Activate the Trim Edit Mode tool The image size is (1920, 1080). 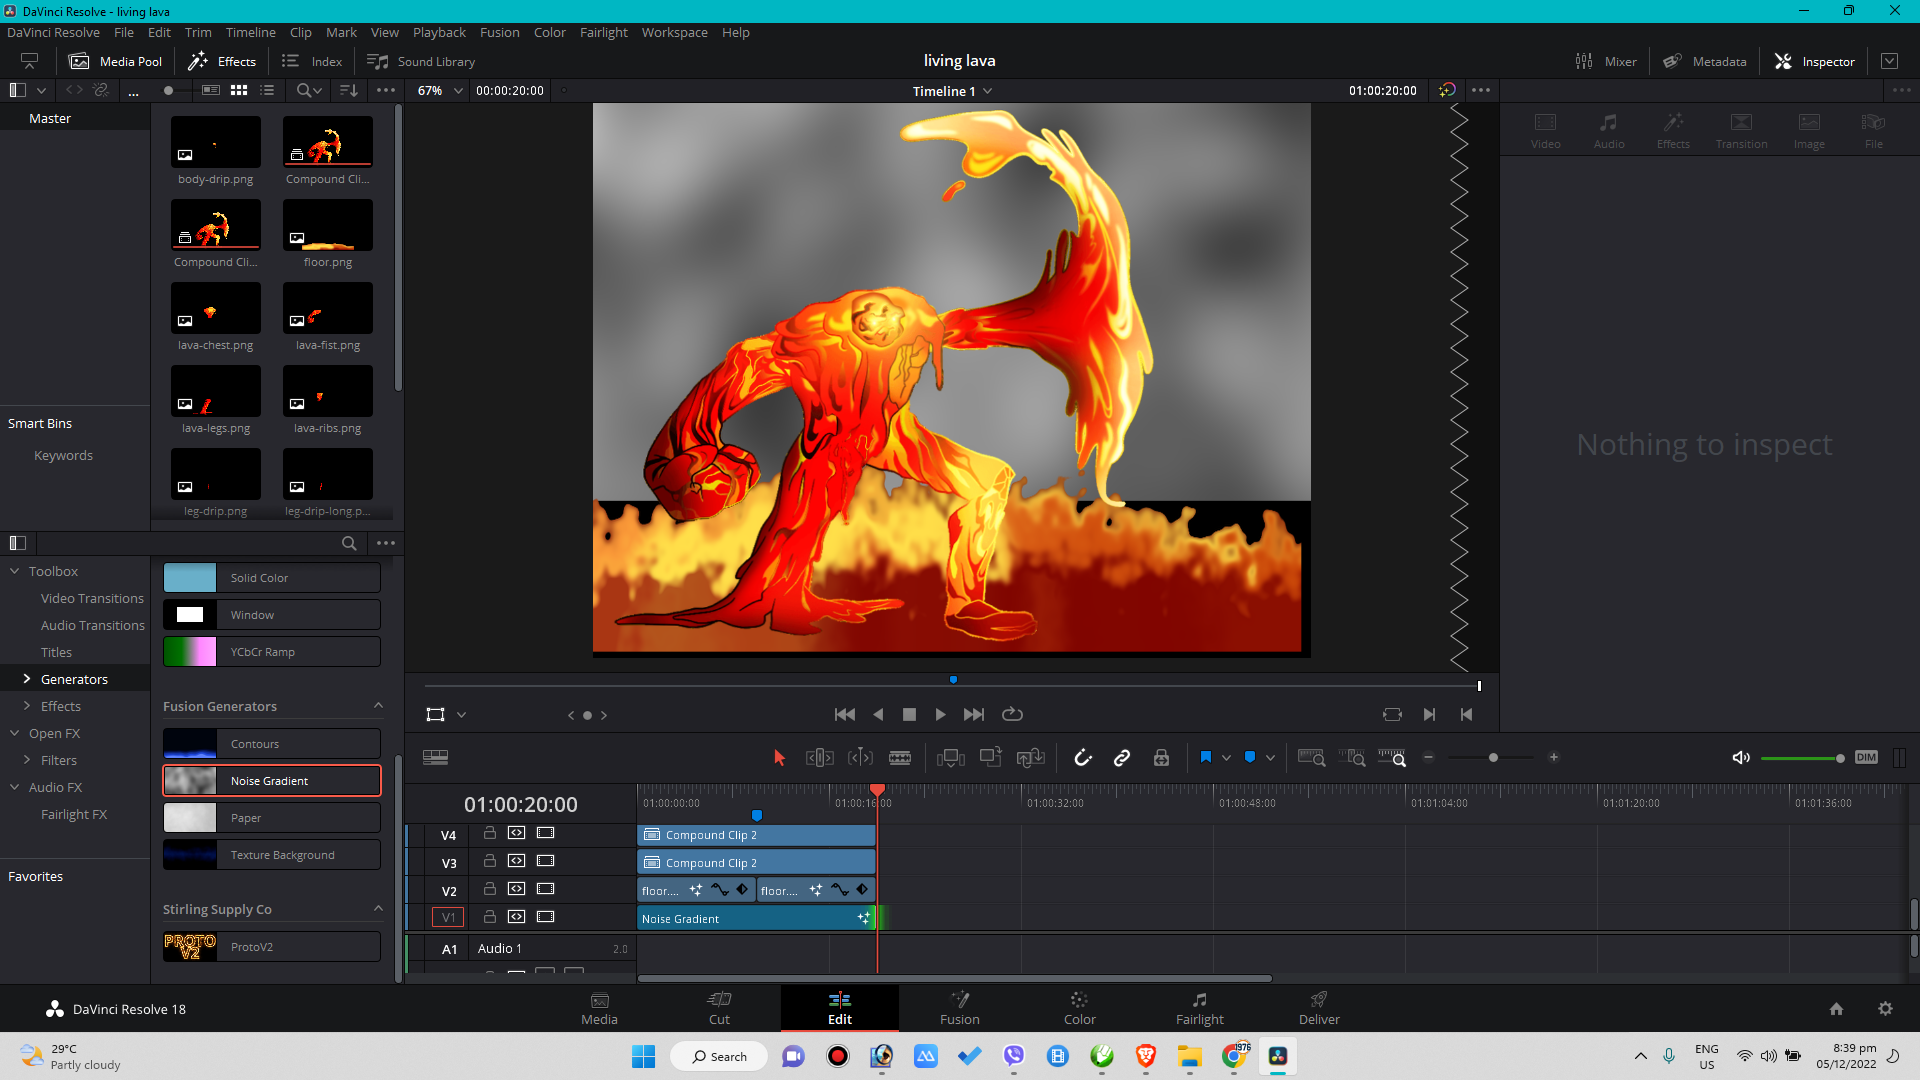click(x=820, y=758)
